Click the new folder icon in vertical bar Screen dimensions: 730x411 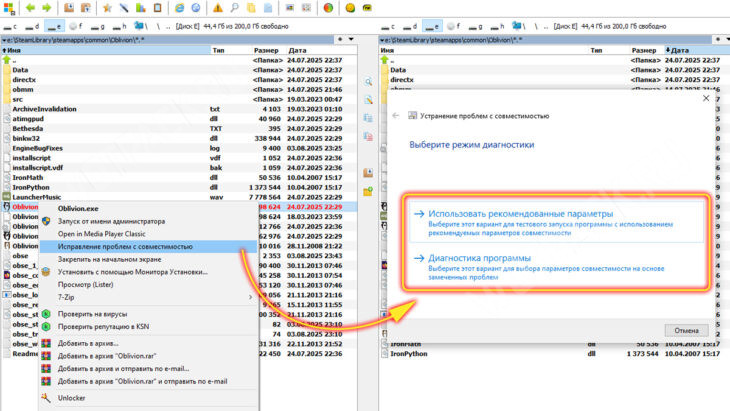click(x=368, y=191)
